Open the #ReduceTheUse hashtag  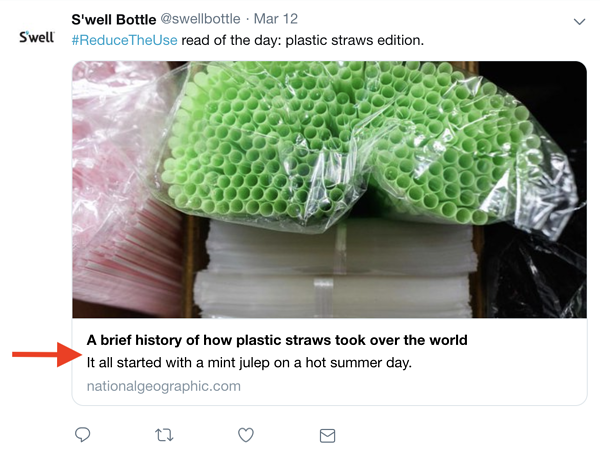pos(124,40)
